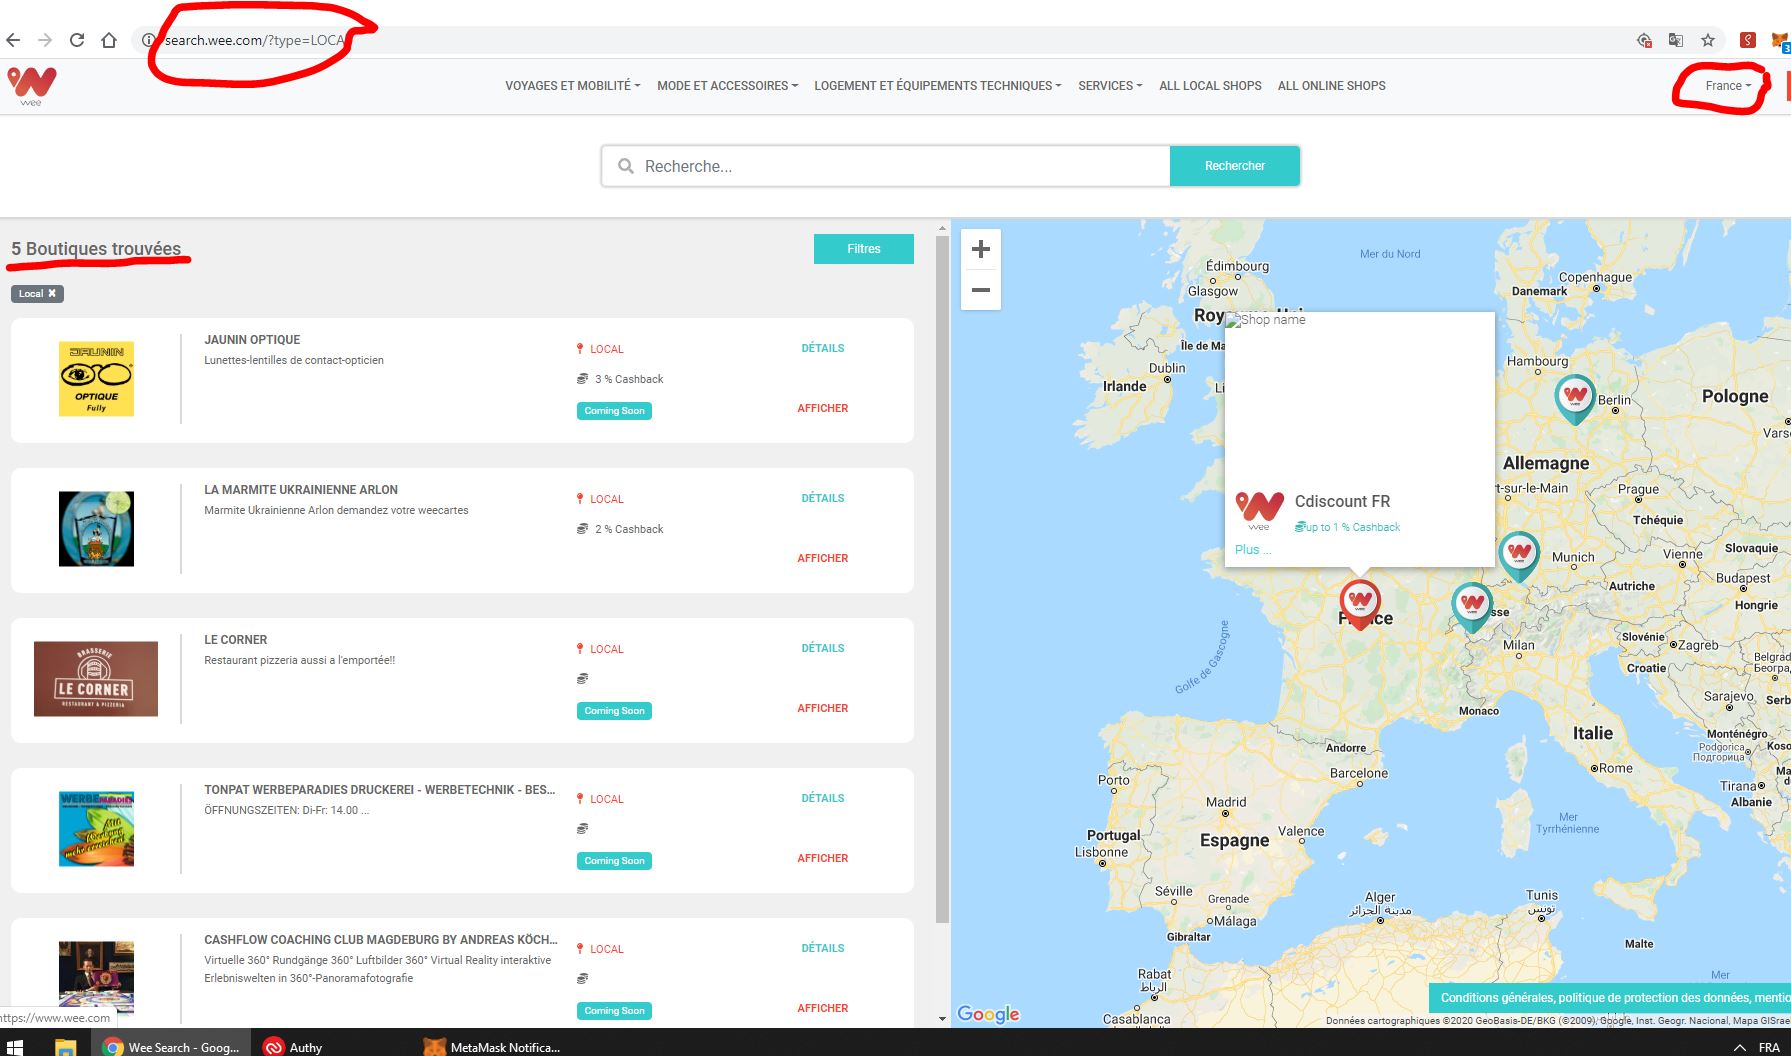1791x1056 pixels.
Task: Click Tonpat Werbeparadies logo thumbnail
Action: [96, 829]
